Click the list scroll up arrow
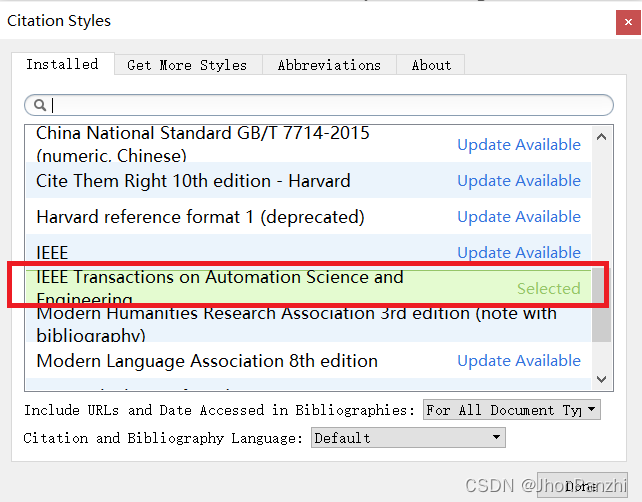 [601, 137]
